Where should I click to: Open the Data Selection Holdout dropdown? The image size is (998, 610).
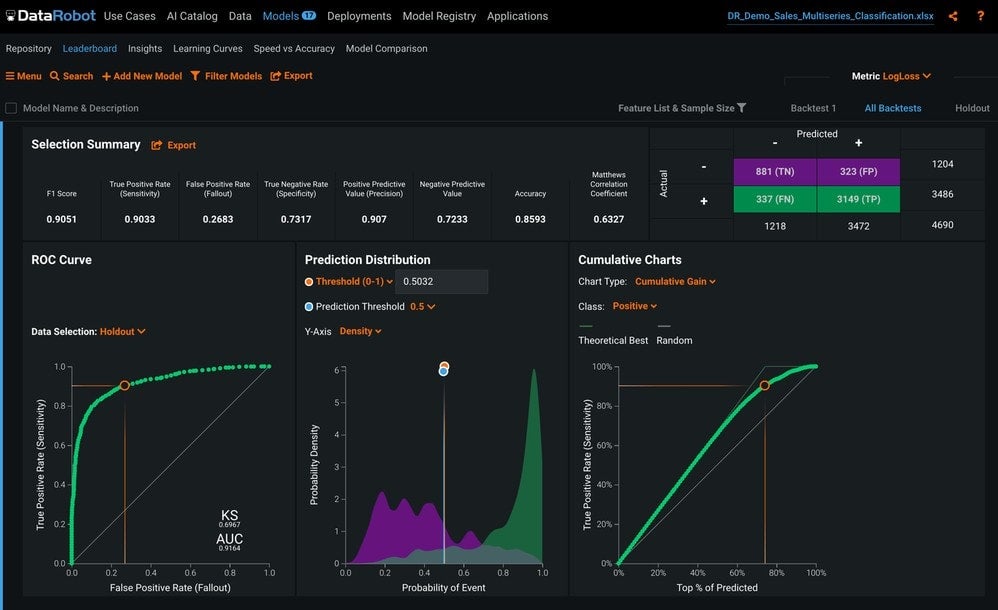click(122, 332)
